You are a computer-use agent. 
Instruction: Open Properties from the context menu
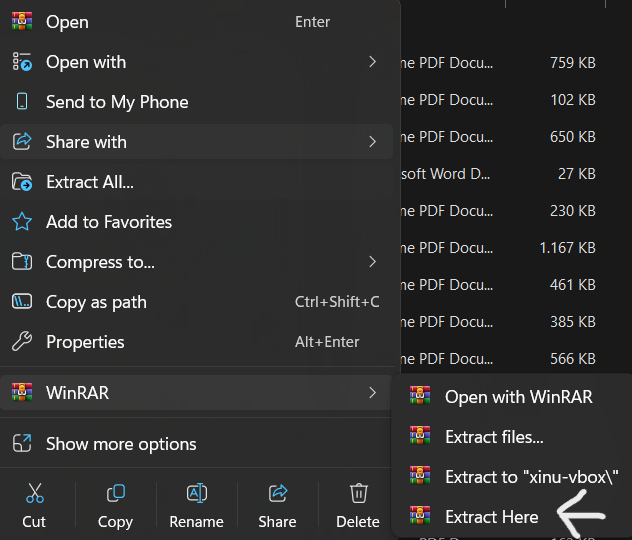click(x=196, y=342)
